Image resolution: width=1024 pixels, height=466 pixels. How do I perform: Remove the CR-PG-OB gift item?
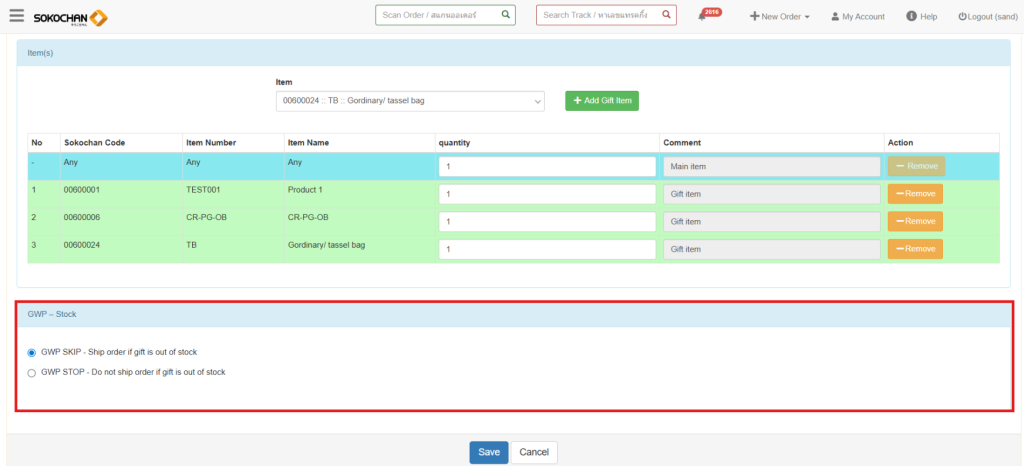coord(914,221)
